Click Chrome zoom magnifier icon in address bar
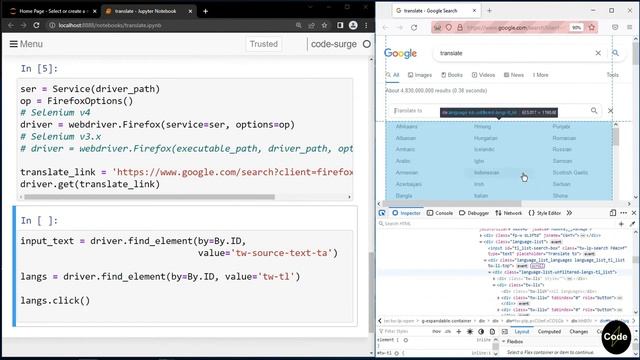 pos(299,25)
